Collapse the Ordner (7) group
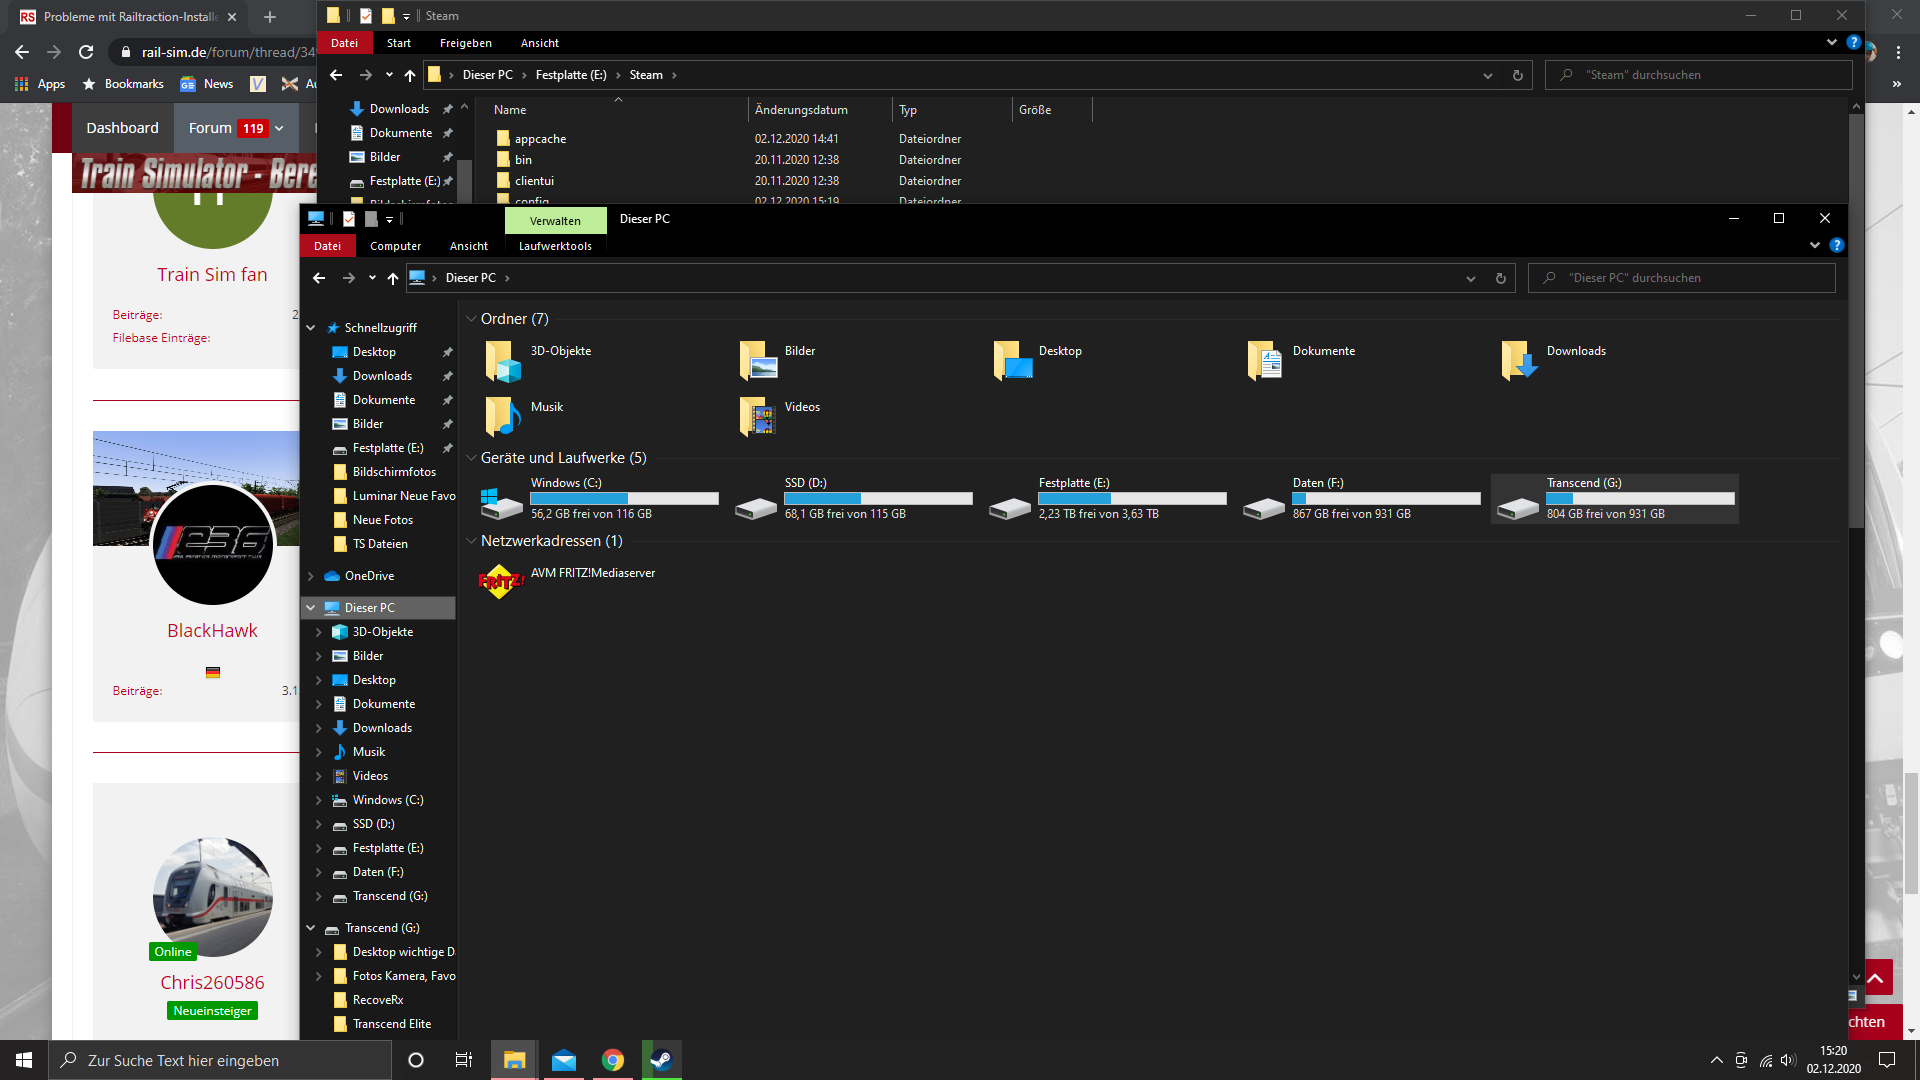 [x=471, y=319]
